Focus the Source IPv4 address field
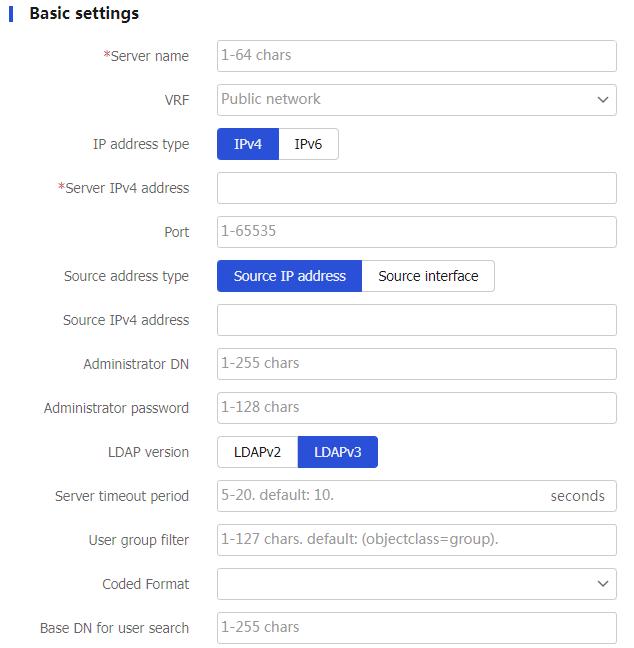634x648 pixels. (x=417, y=320)
